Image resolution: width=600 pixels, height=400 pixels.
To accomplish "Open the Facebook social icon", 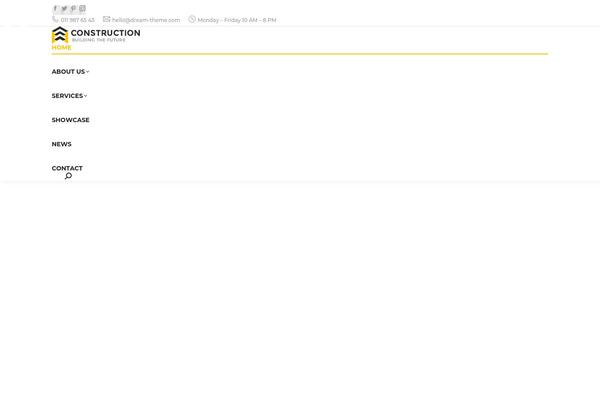I will [x=55, y=8].
